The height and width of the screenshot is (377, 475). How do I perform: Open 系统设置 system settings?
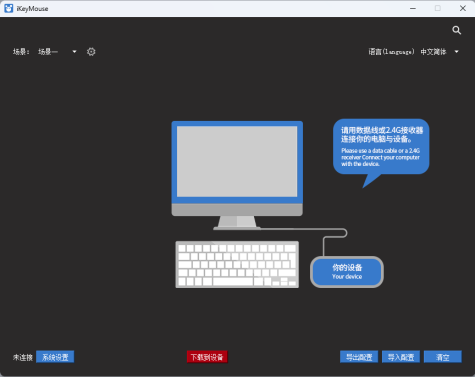(55, 357)
